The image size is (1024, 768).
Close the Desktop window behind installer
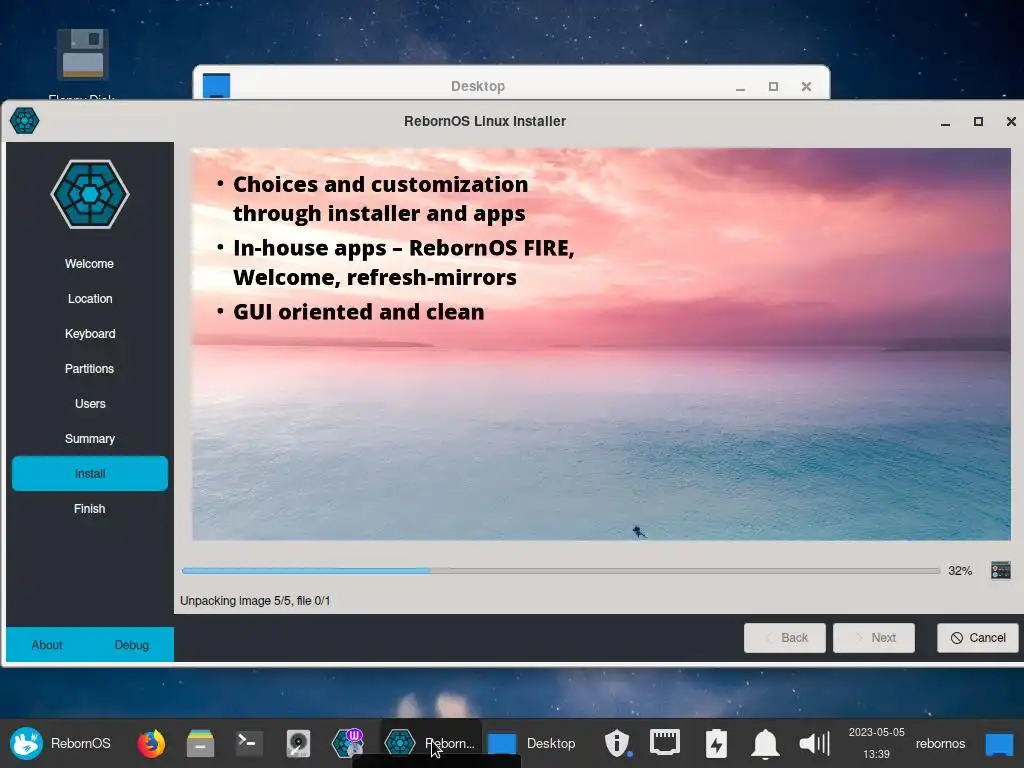pos(806,86)
